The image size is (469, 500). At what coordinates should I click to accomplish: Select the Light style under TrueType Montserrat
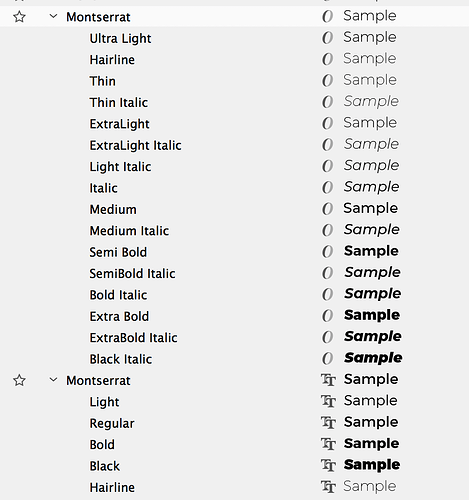104,402
